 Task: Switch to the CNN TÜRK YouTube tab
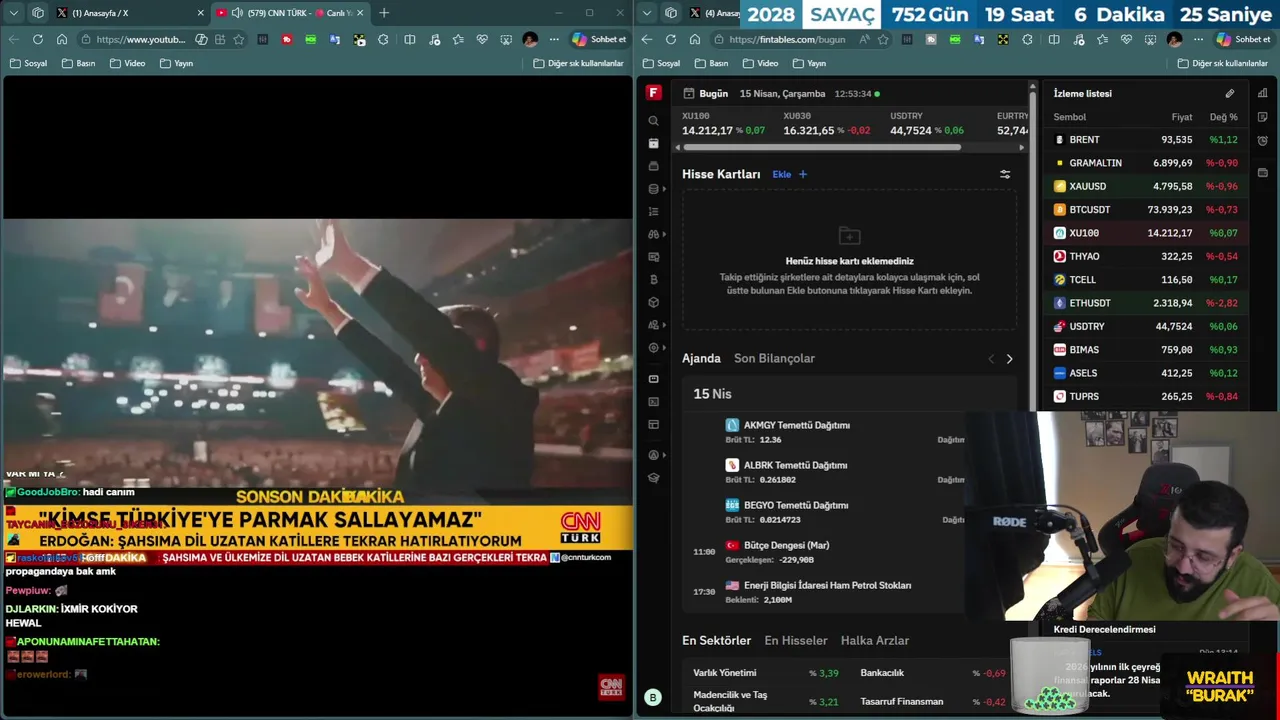pyautogui.click(x=290, y=13)
